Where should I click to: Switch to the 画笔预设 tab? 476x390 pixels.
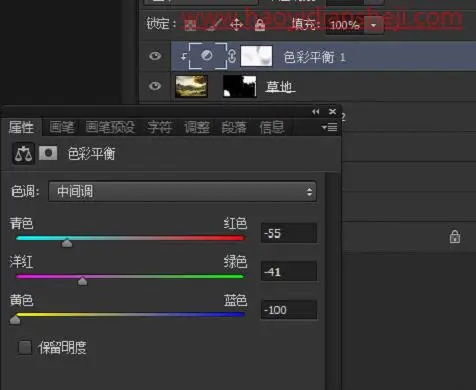(110, 127)
